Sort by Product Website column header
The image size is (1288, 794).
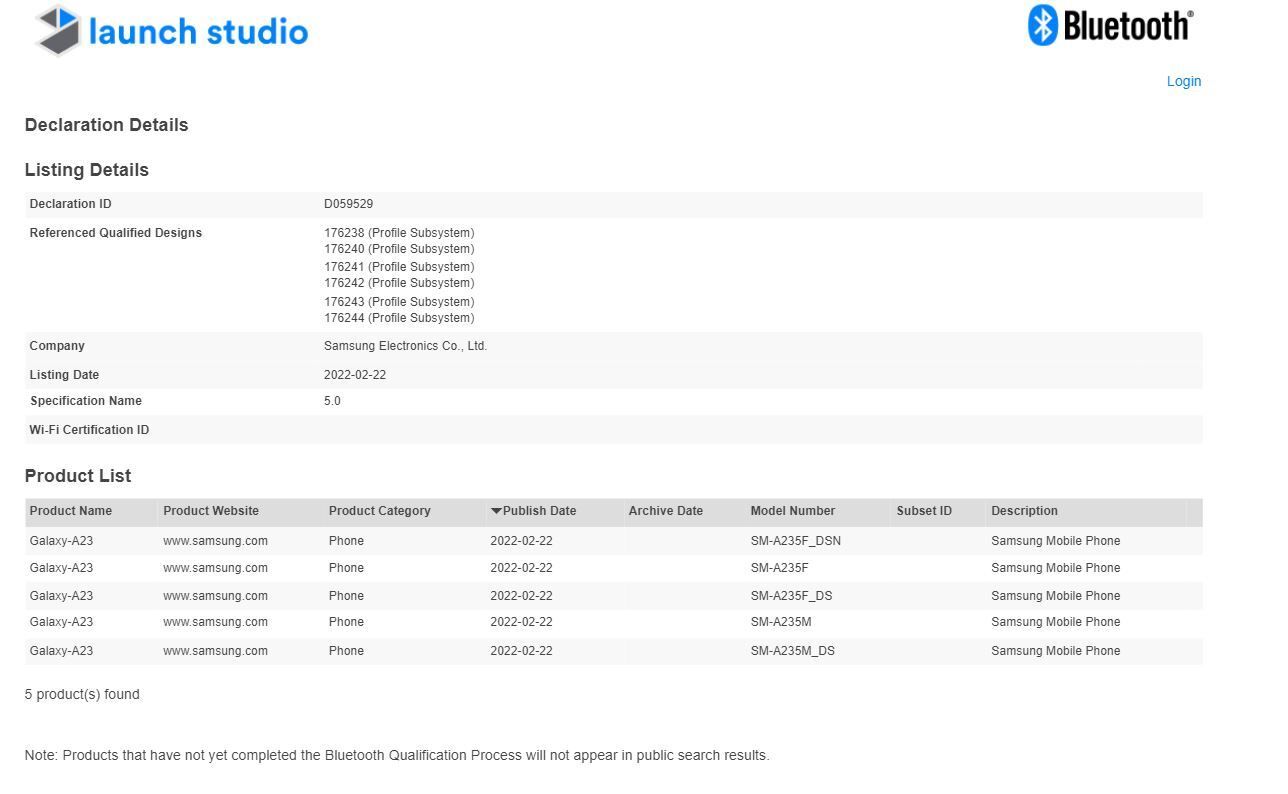click(x=211, y=511)
